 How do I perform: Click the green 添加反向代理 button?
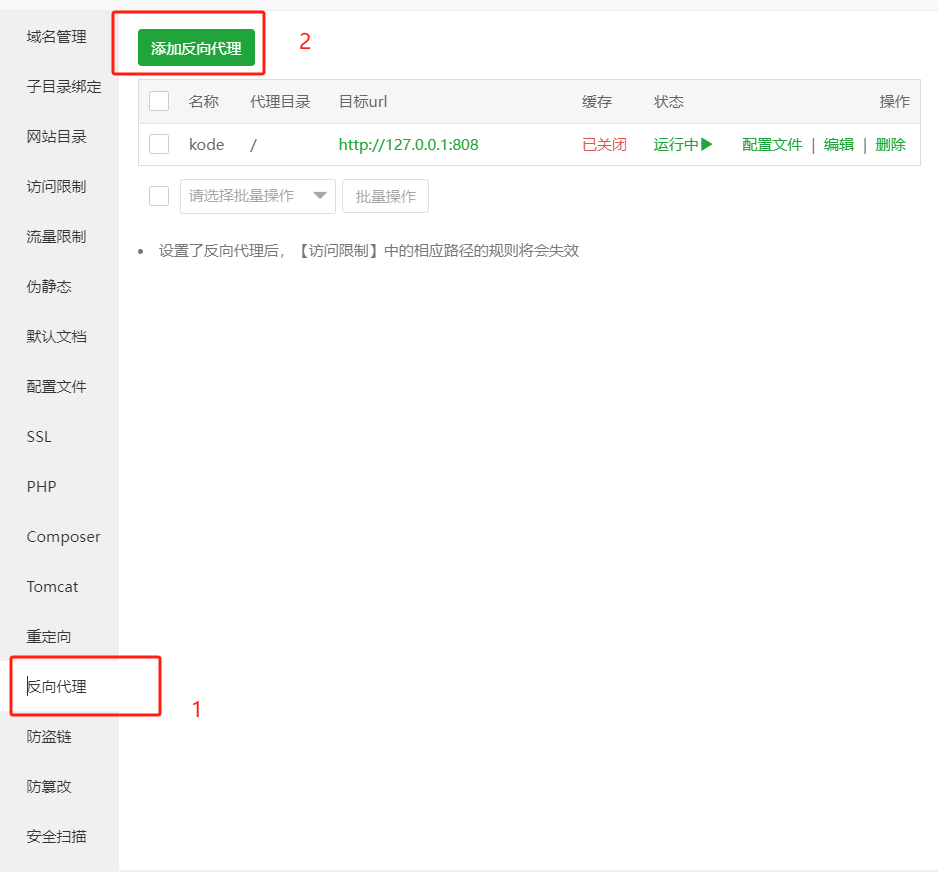(x=196, y=48)
